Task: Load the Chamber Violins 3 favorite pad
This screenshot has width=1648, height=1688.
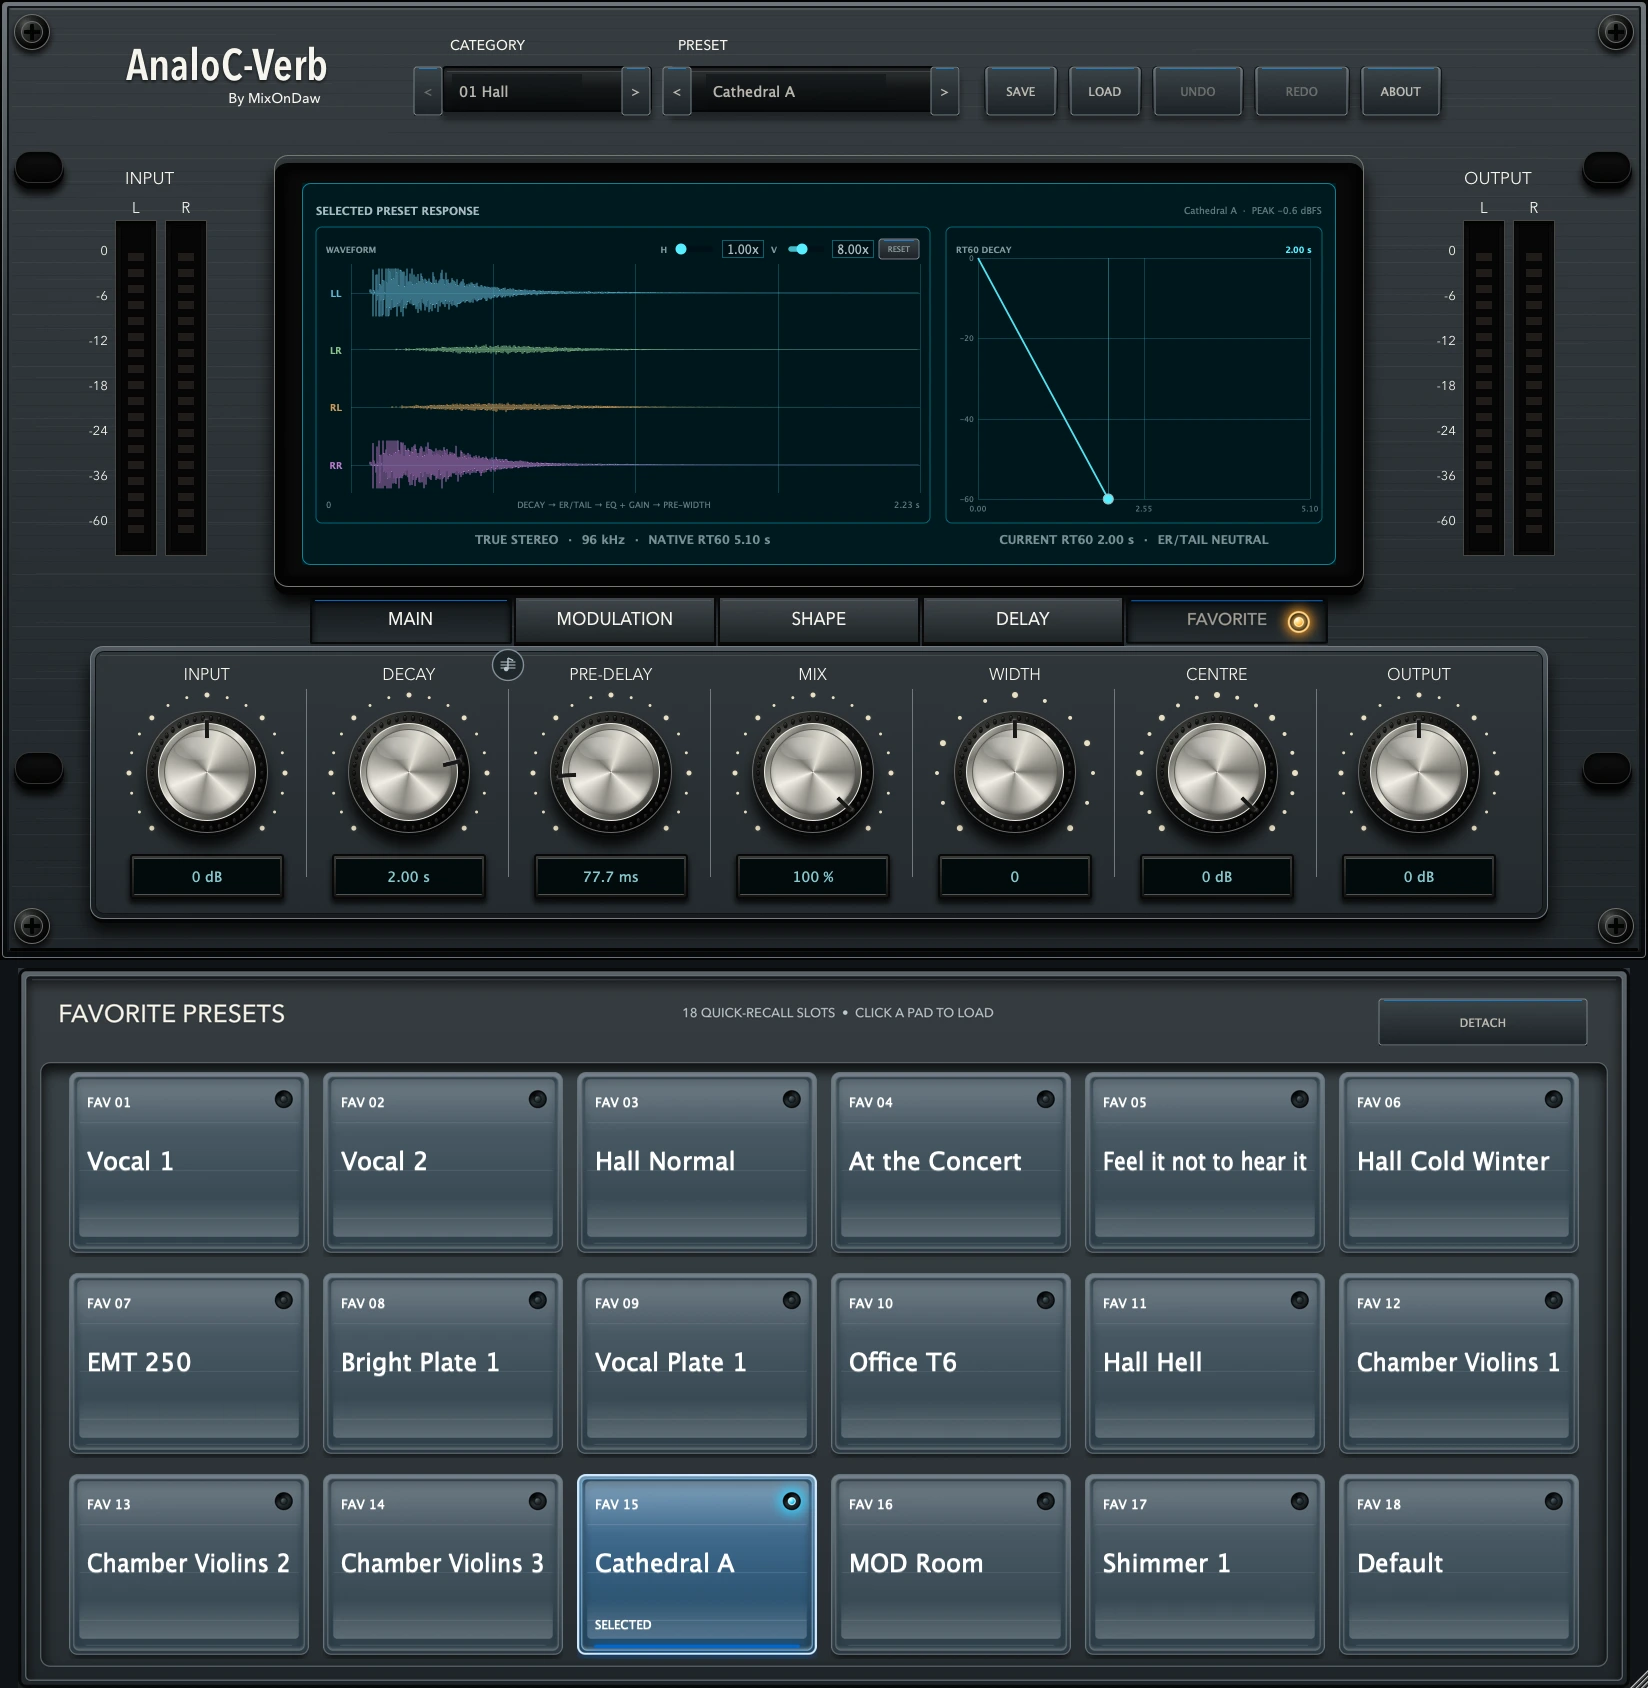Action: coord(443,1564)
